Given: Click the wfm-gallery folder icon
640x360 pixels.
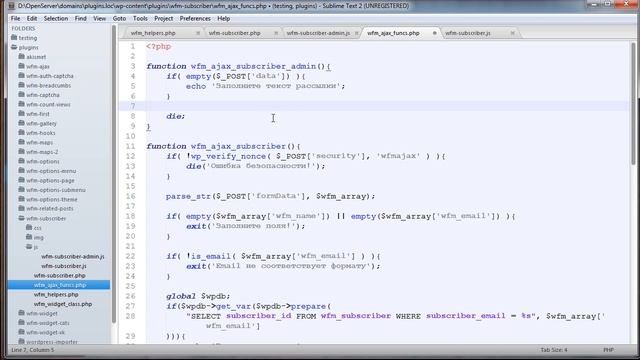Looking at the screenshot, I should [22, 123].
